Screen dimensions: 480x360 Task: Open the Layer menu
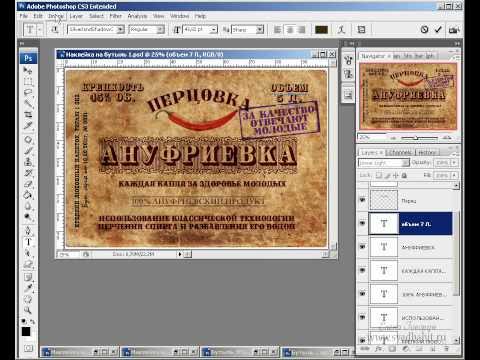coord(76,16)
